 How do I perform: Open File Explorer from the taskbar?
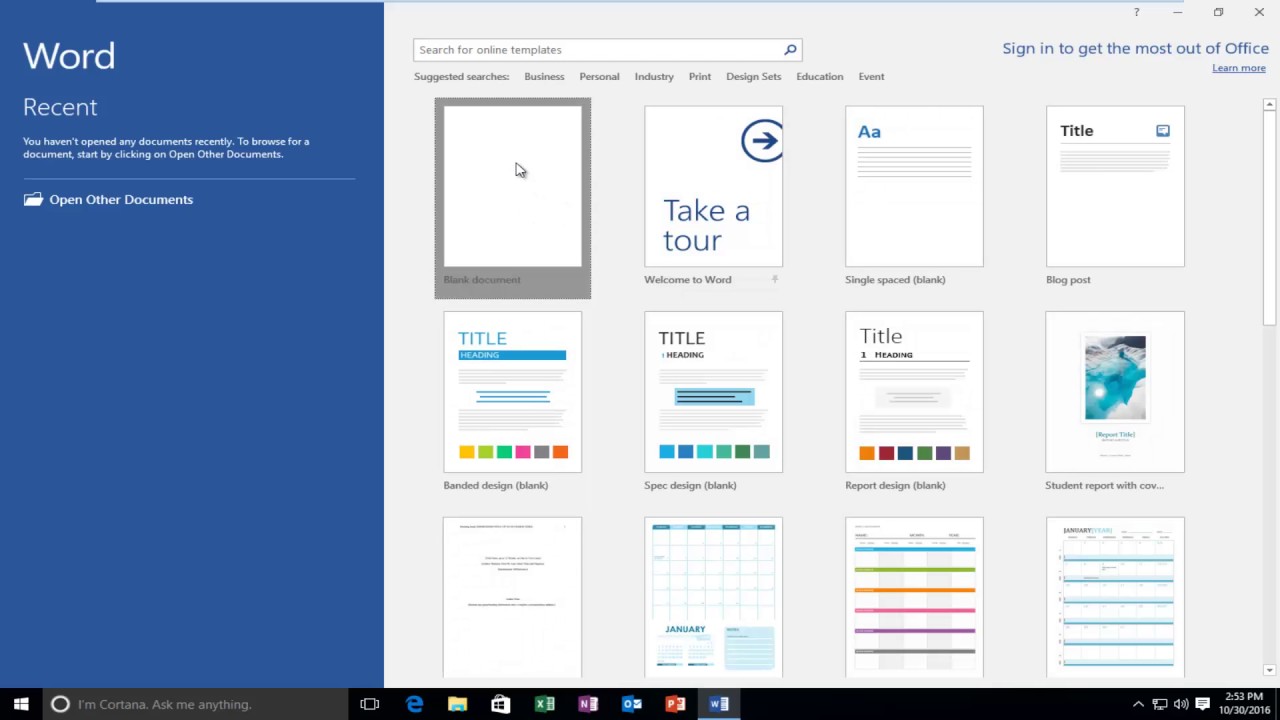click(457, 704)
